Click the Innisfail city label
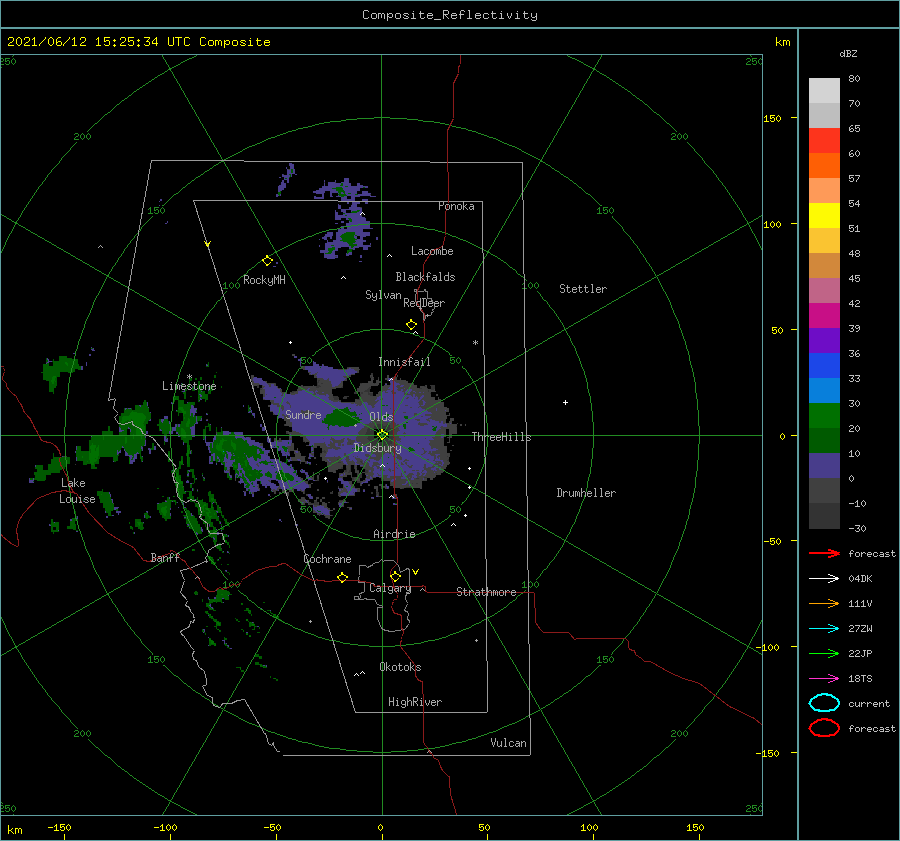Viewport: 900px width, 841px height. pyautogui.click(x=404, y=362)
